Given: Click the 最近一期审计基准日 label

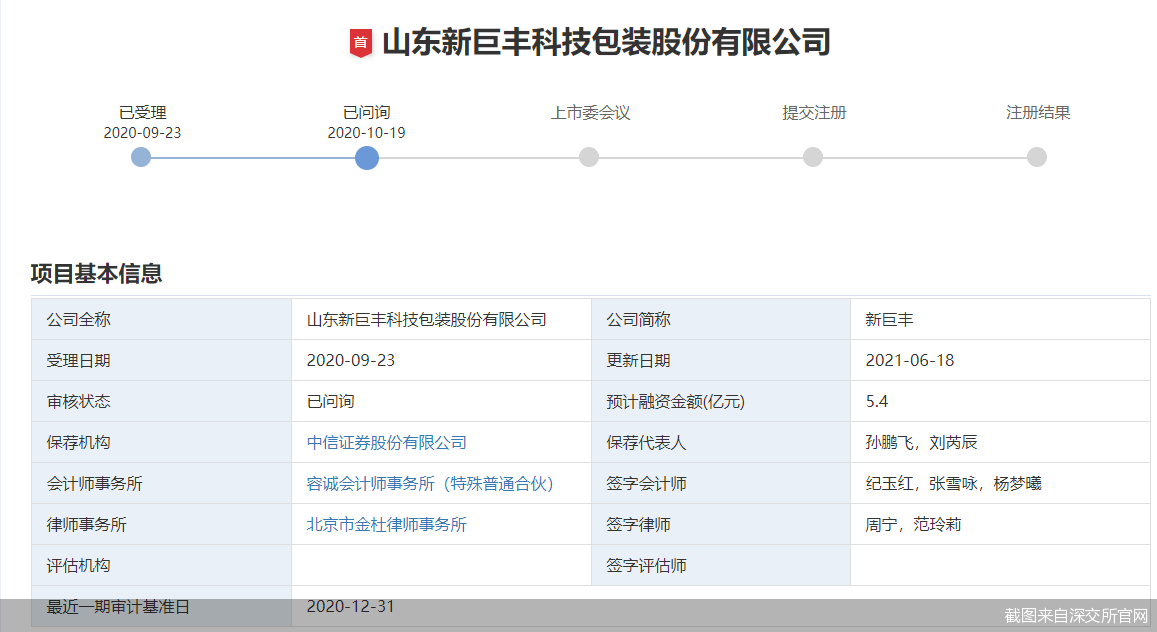Looking at the screenshot, I should (x=118, y=607).
